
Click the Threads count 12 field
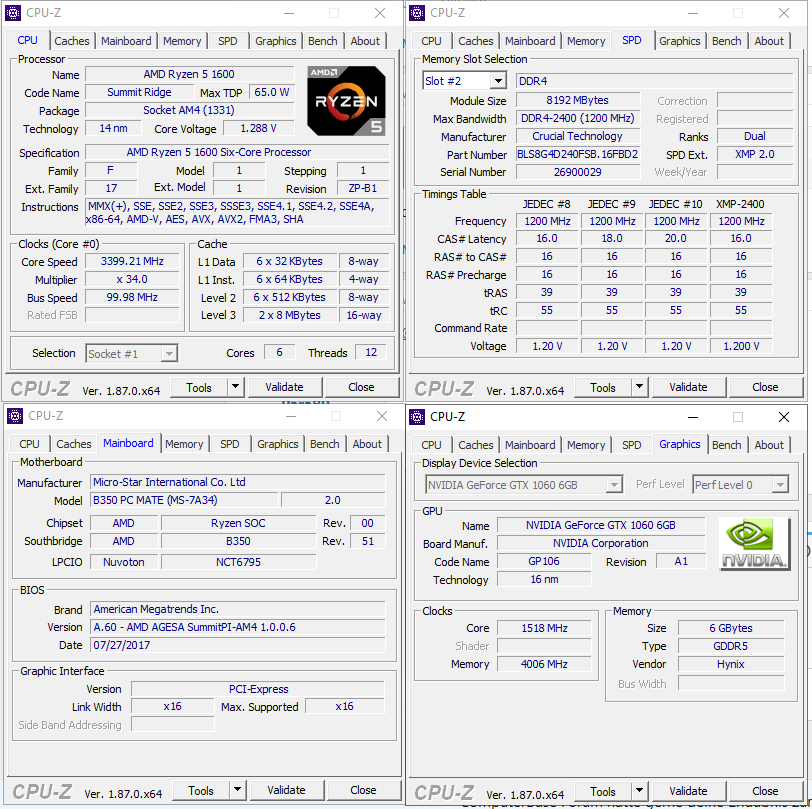click(371, 352)
